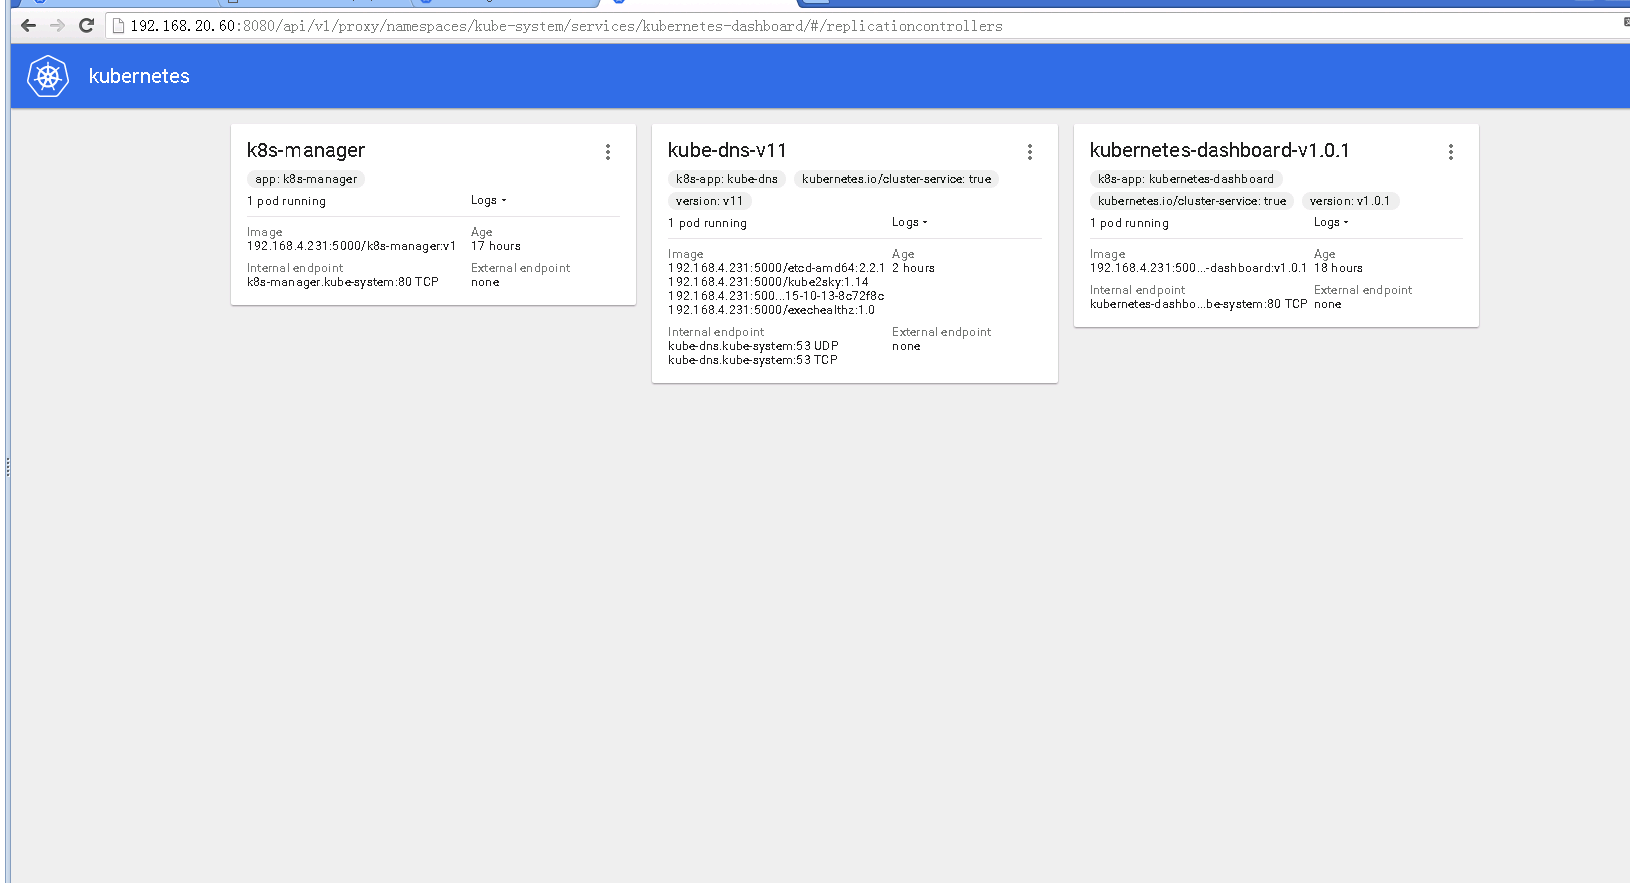Click the browser address bar URL
This screenshot has width=1630, height=883.
(x=566, y=26)
